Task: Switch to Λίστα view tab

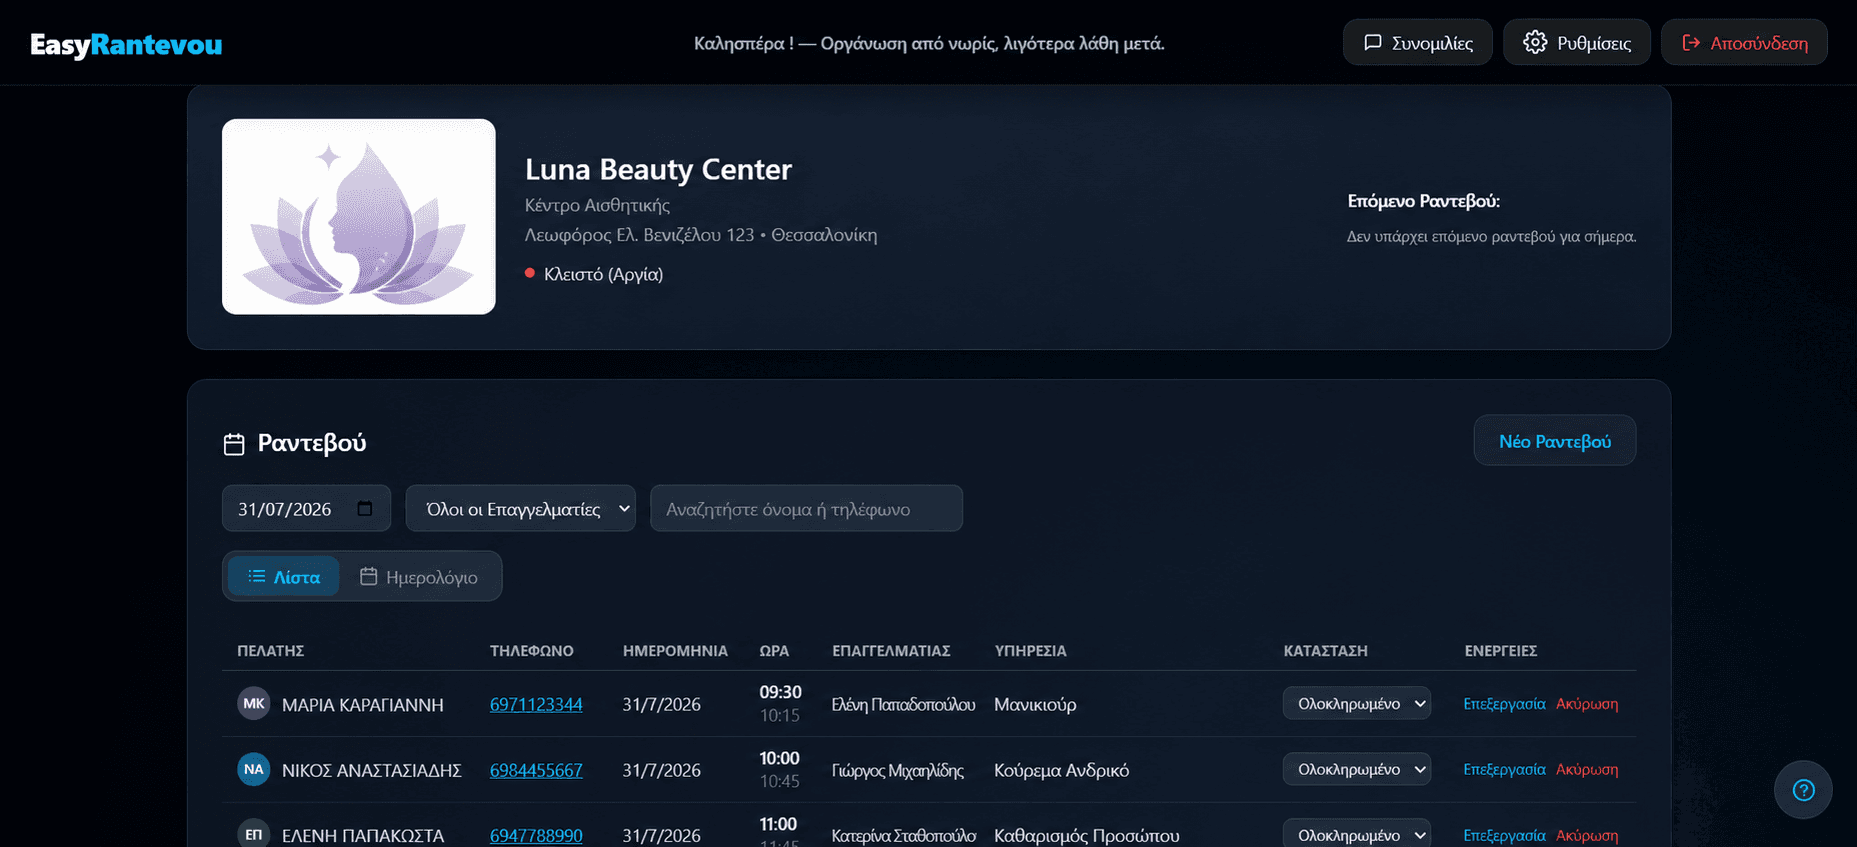Action: [284, 577]
